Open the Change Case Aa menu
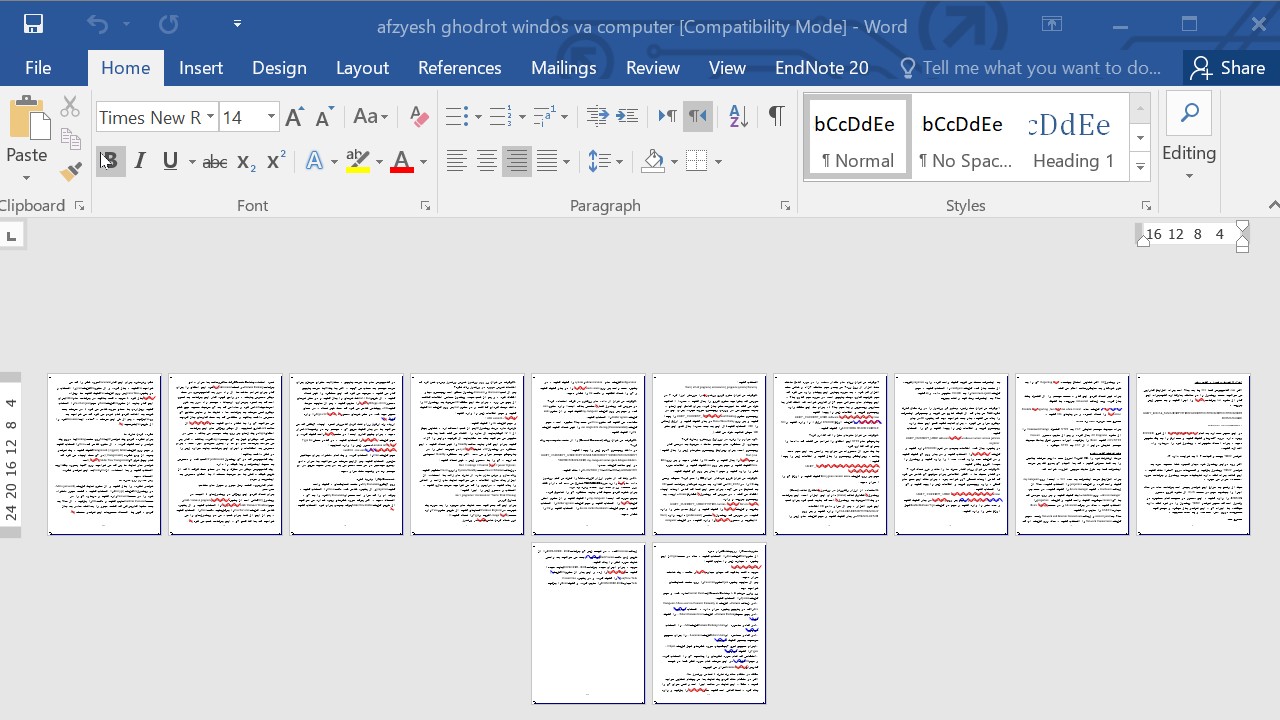The height and width of the screenshot is (720, 1280). tap(370, 117)
